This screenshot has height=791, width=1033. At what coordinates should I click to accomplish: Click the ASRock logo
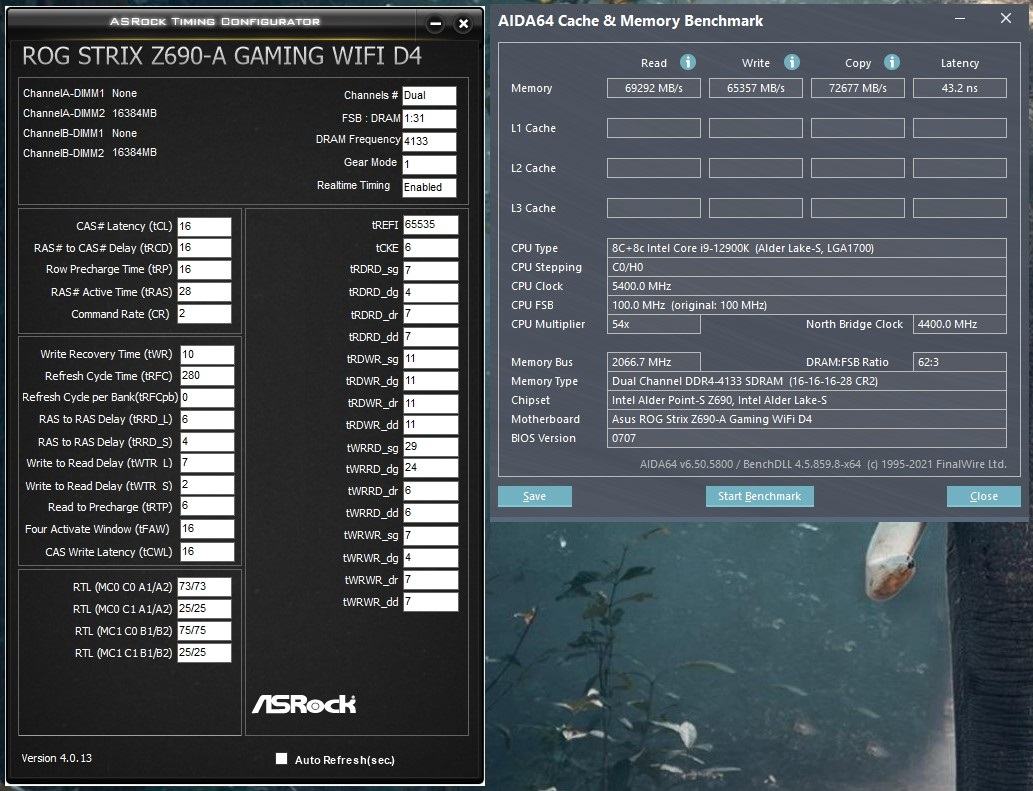click(x=304, y=704)
